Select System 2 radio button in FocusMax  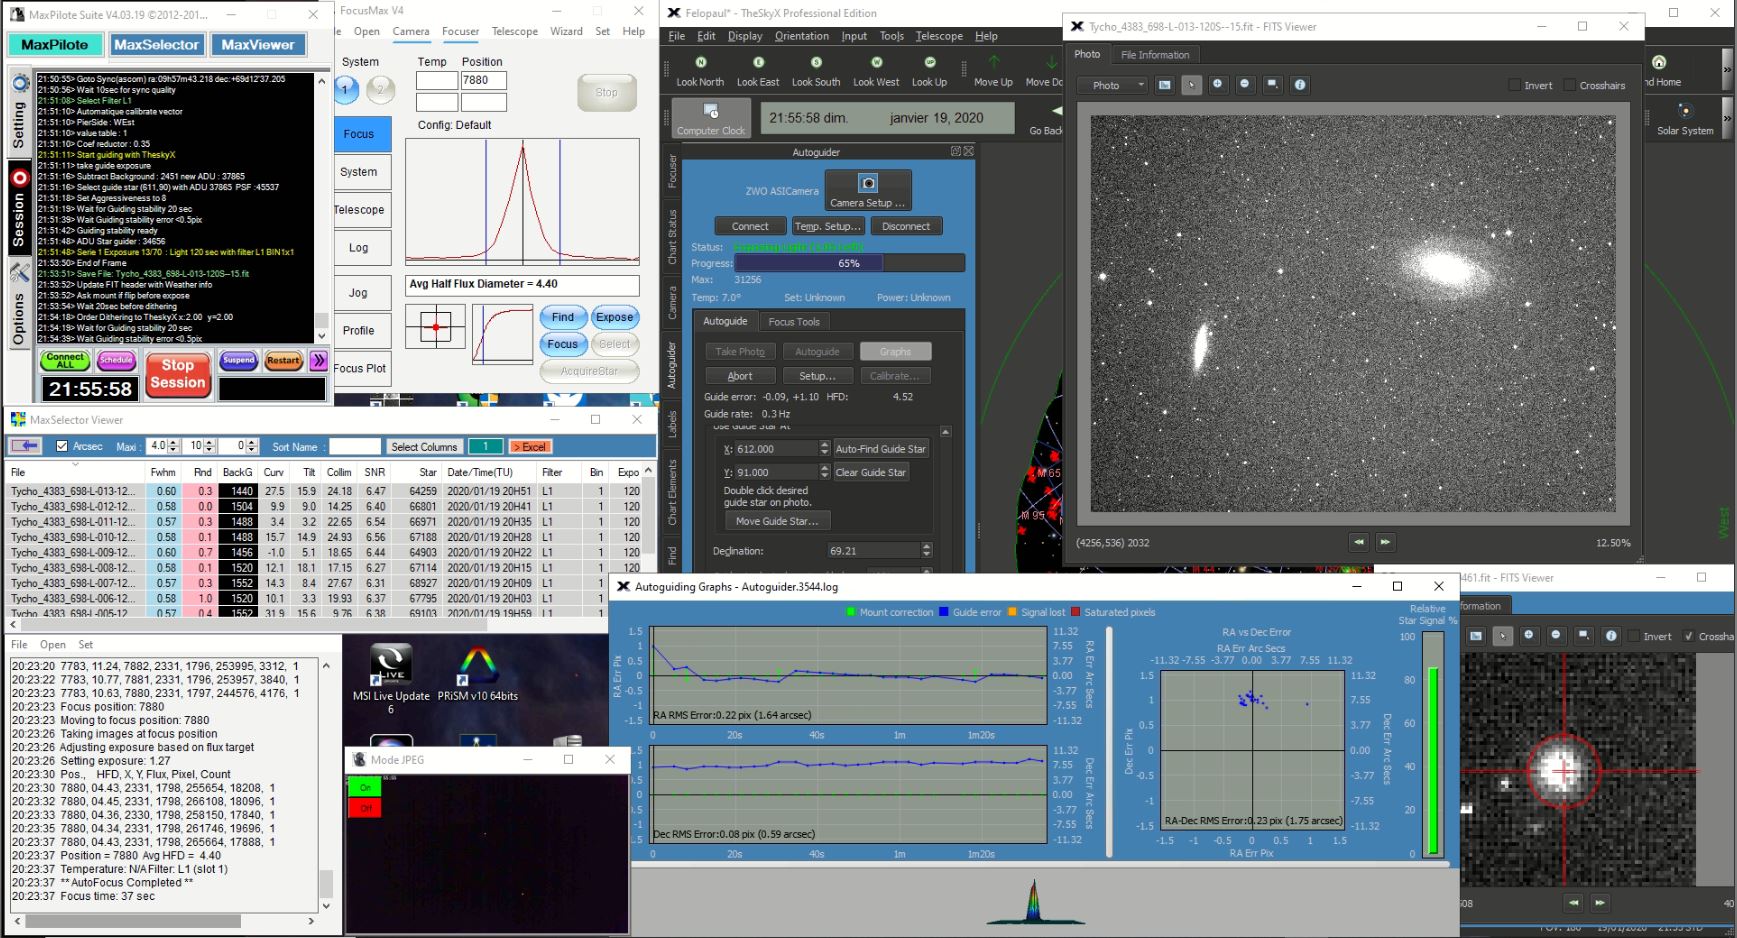(x=381, y=89)
